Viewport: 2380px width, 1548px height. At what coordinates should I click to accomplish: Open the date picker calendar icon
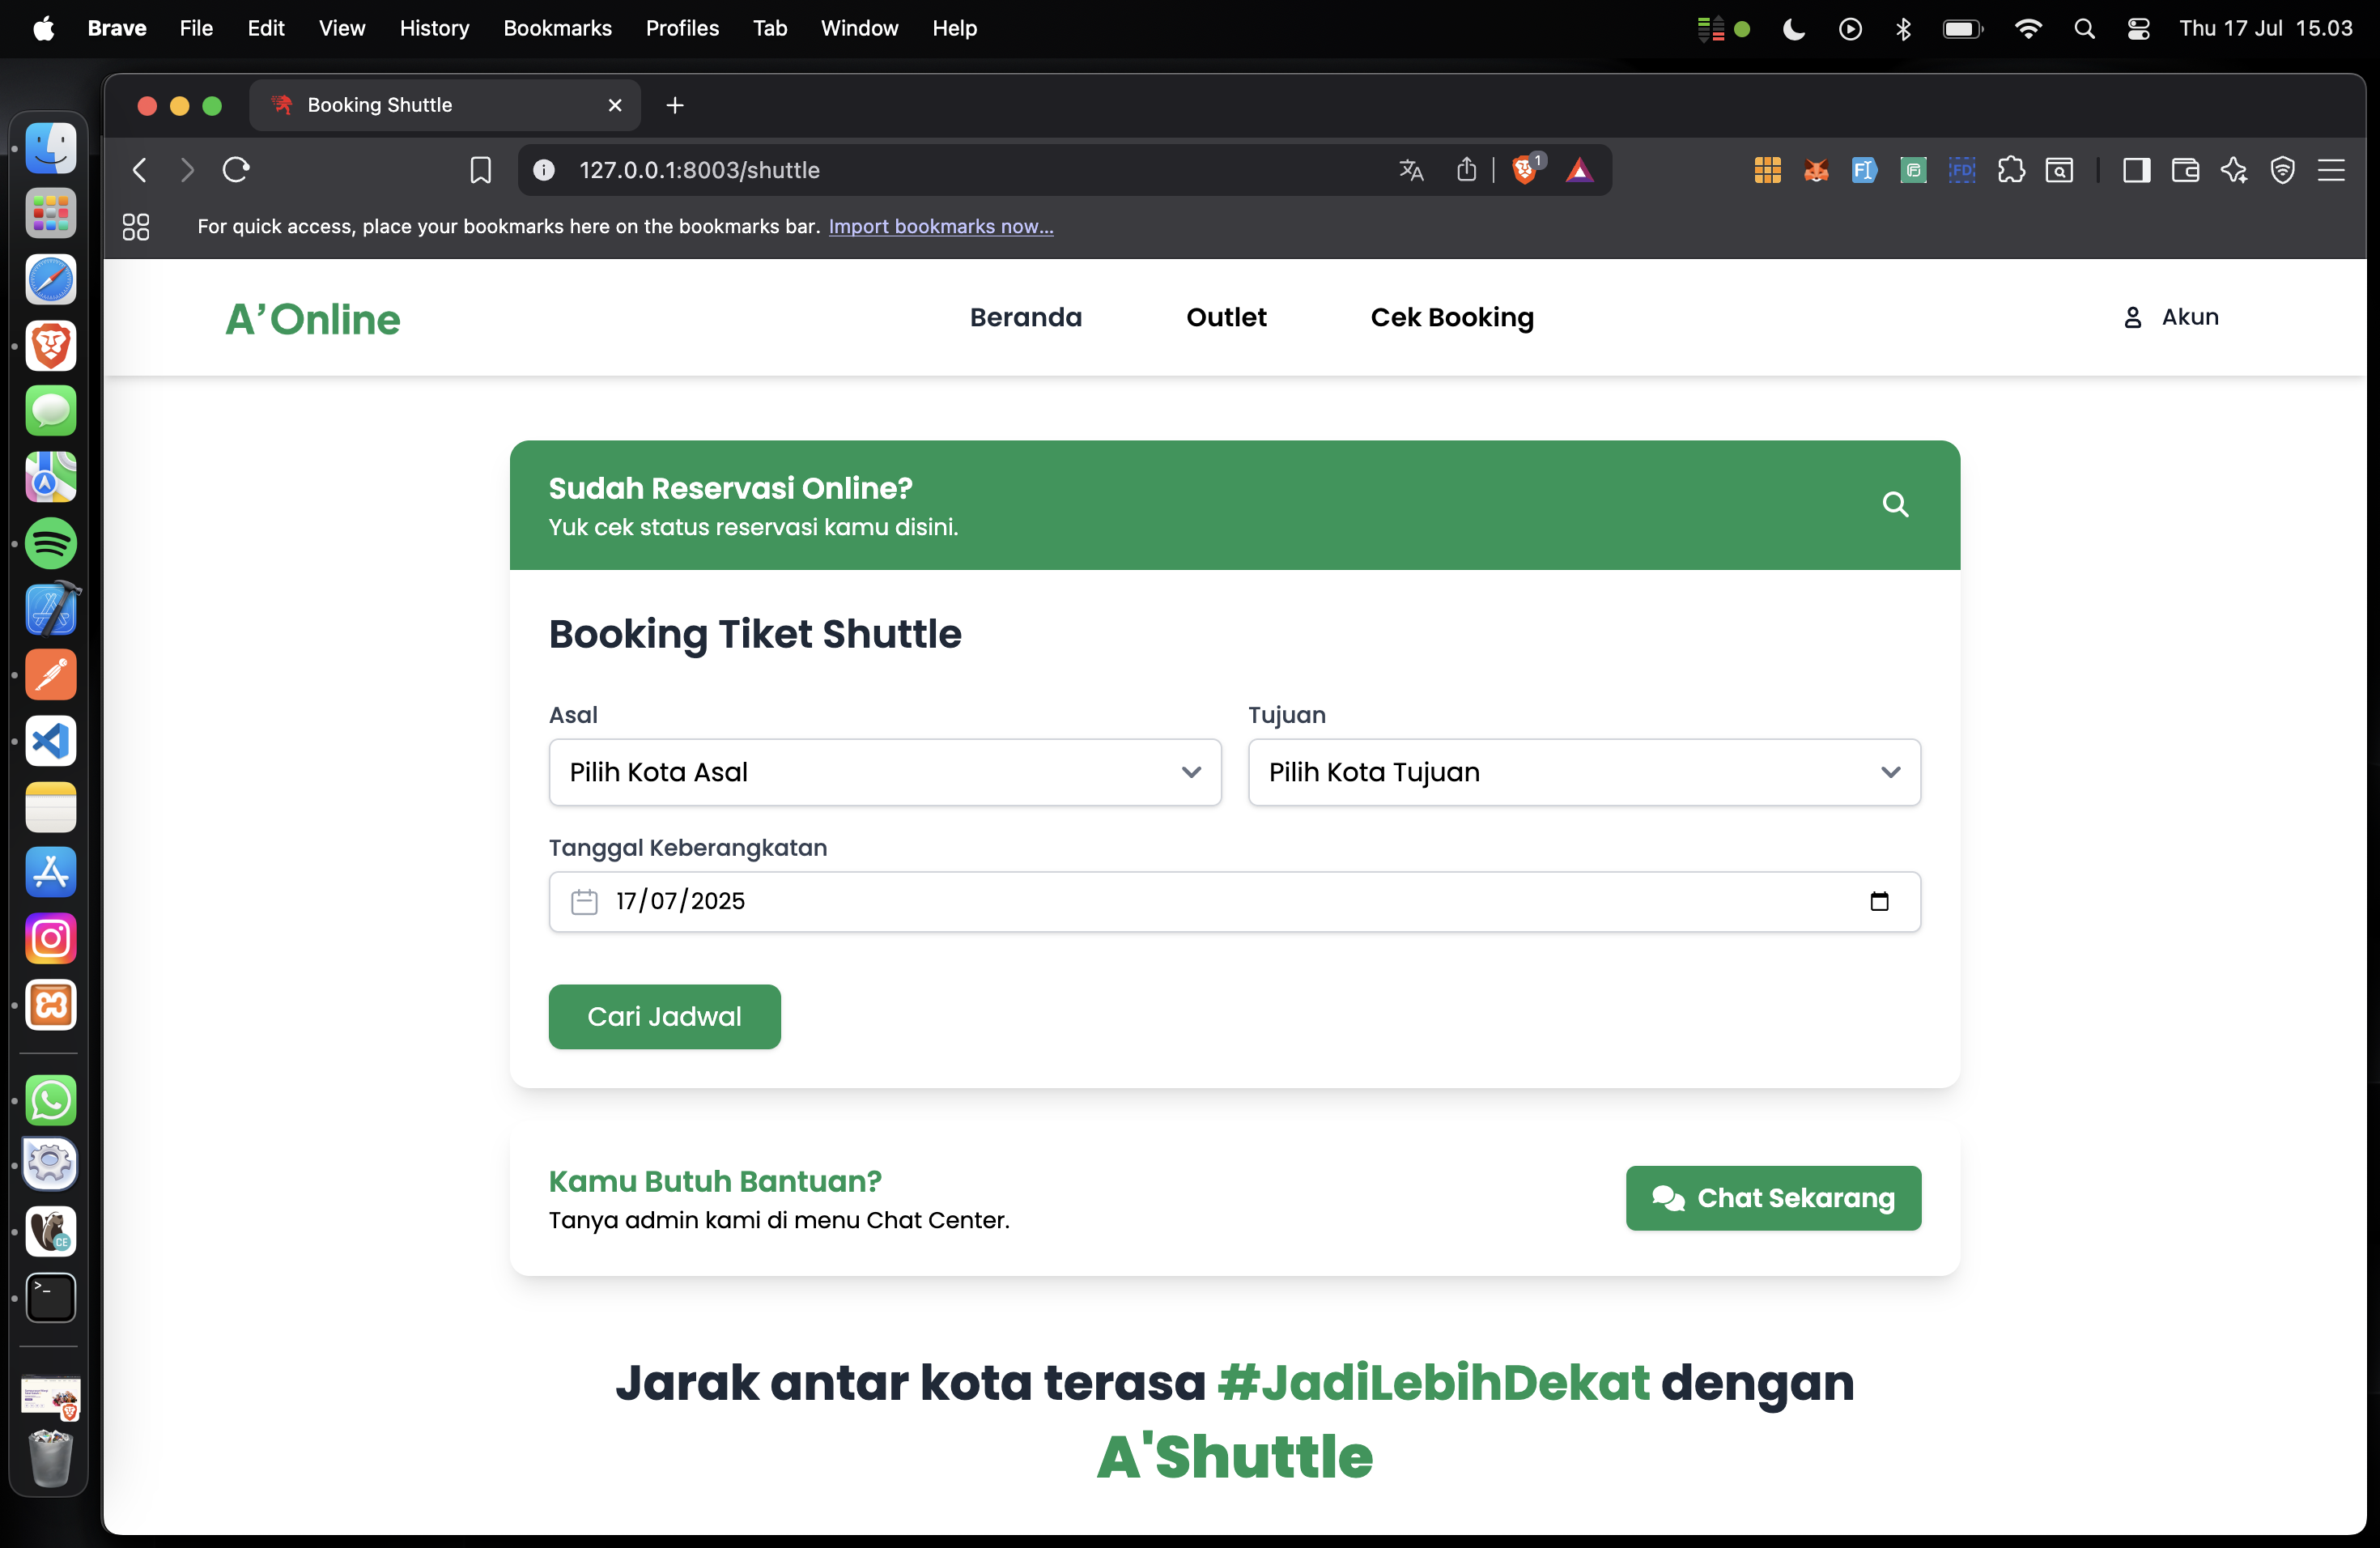(1879, 901)
